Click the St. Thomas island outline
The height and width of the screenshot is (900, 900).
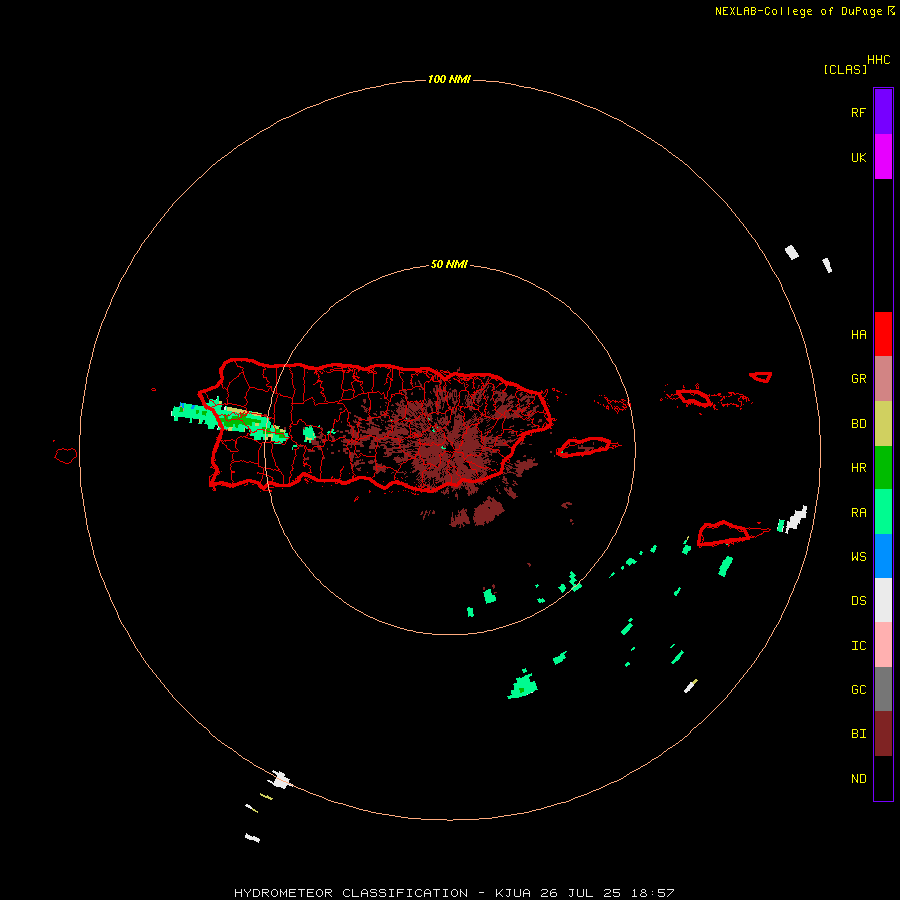pyautogui.click(x=693, y=397)
